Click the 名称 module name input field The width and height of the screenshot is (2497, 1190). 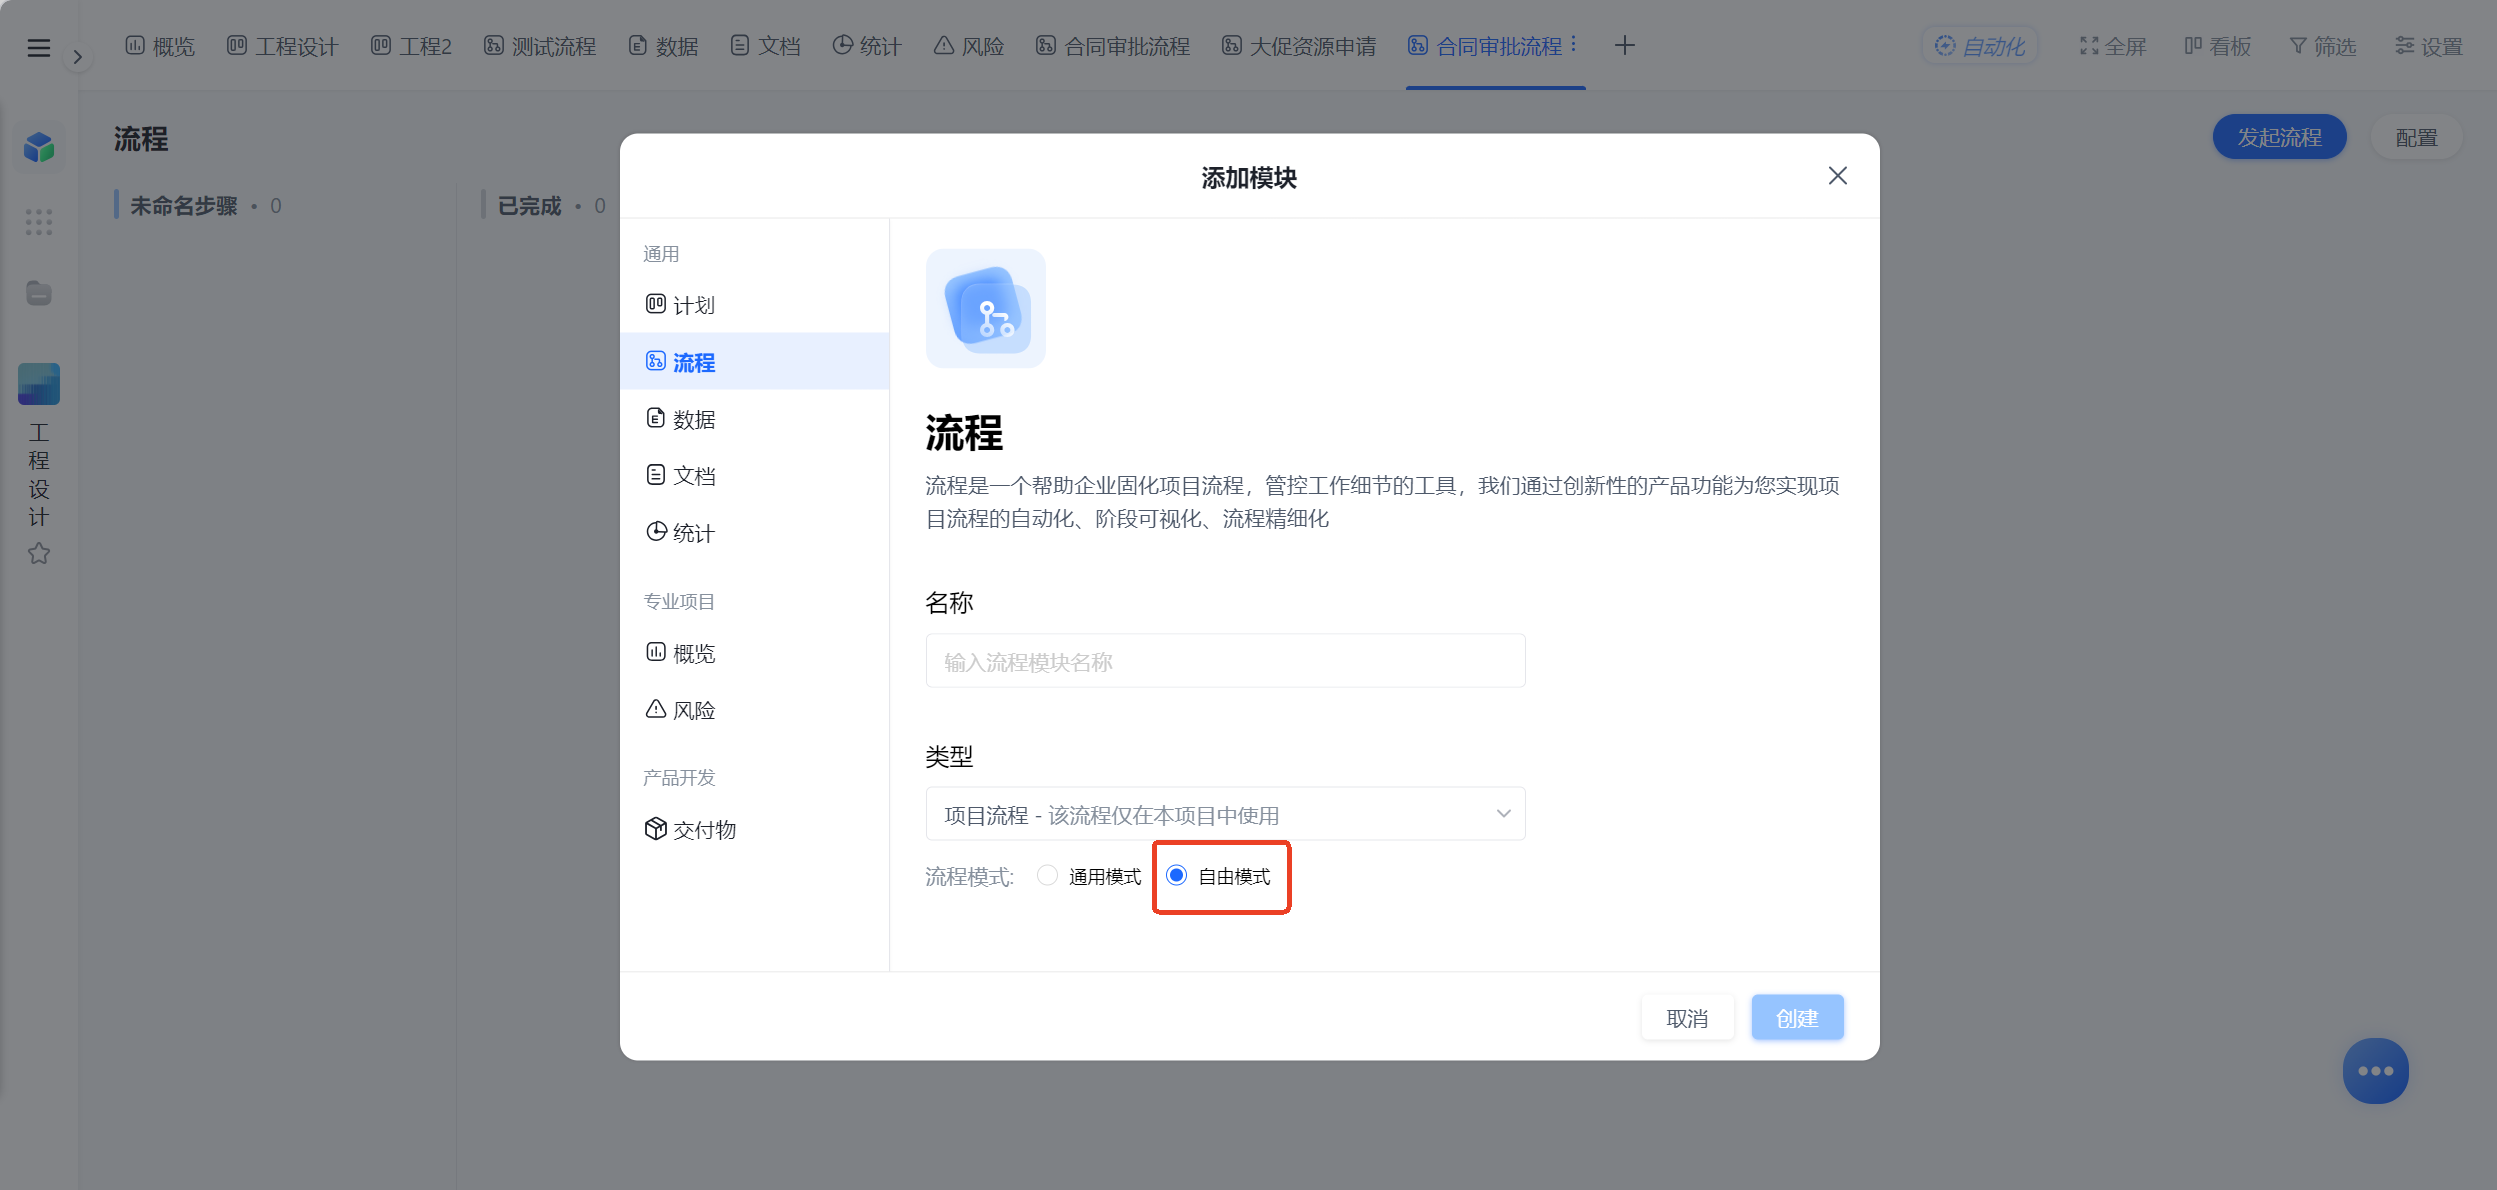click(1225, 661)
